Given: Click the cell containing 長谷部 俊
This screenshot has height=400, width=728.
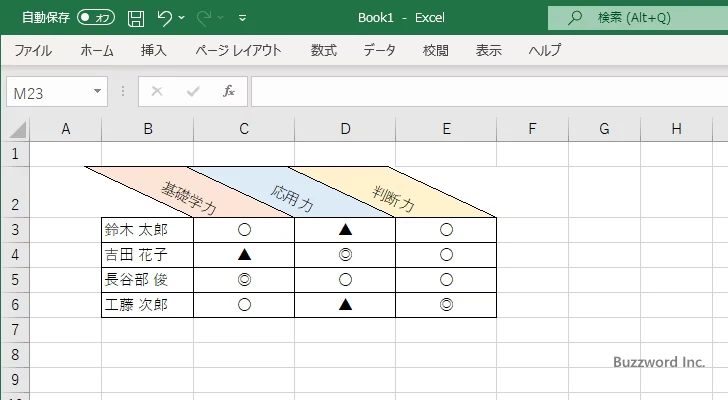Looking at the screenshot, I should coord(147,280).
